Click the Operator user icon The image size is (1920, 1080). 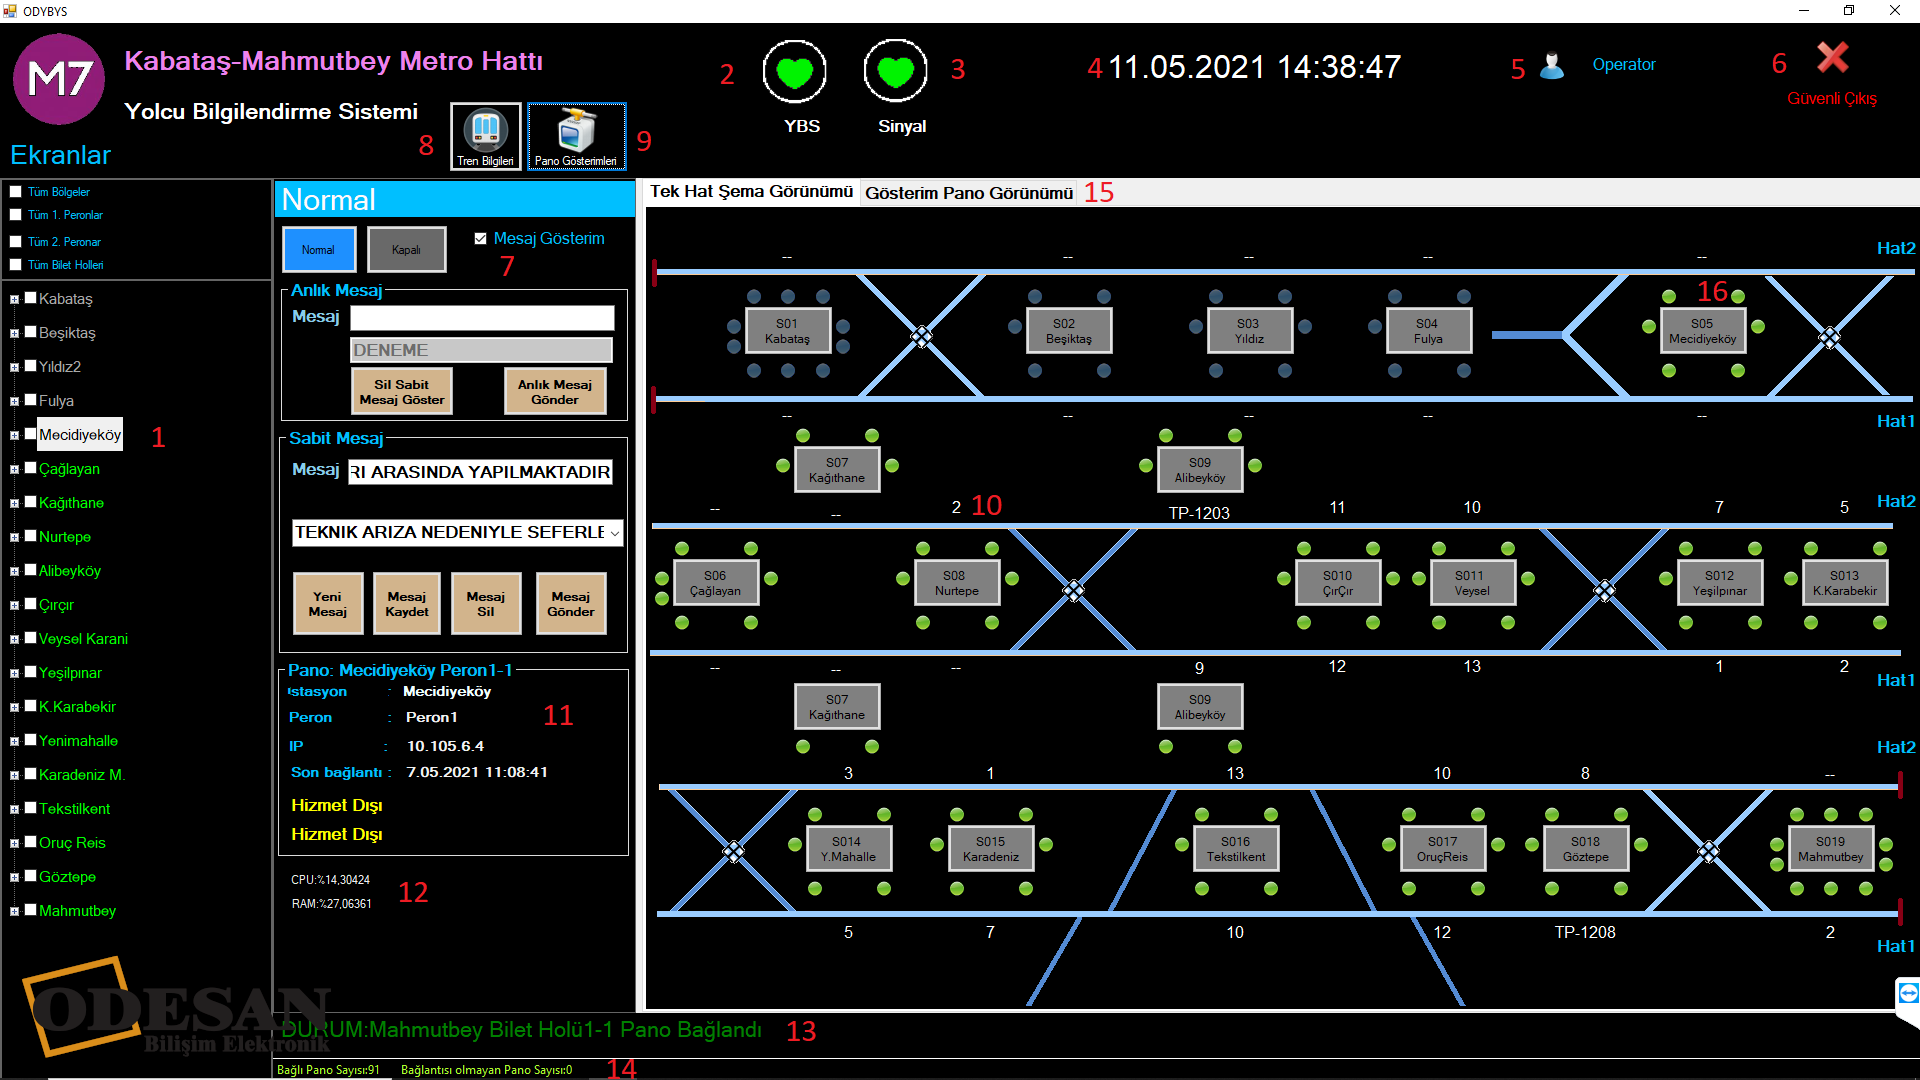1552,66
